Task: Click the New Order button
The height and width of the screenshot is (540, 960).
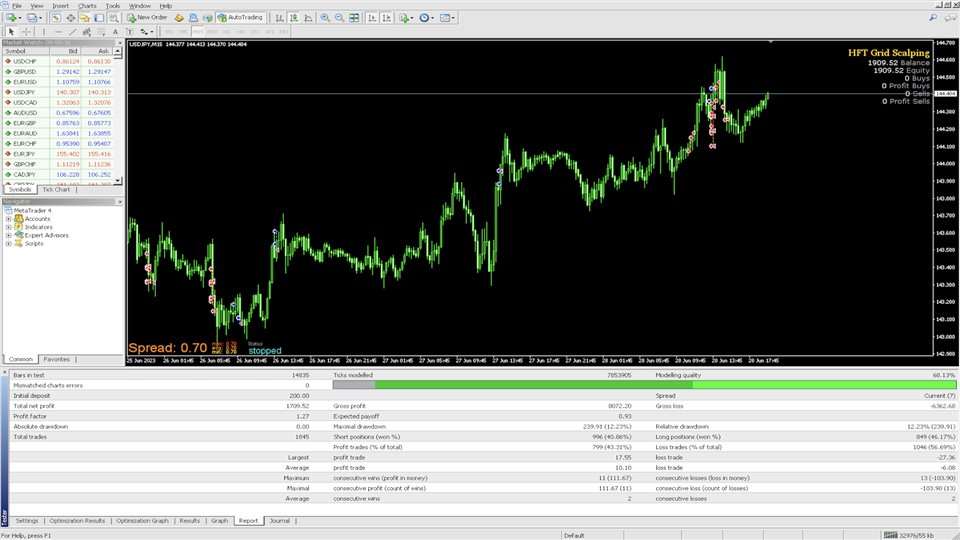Action: click(147, 18)
